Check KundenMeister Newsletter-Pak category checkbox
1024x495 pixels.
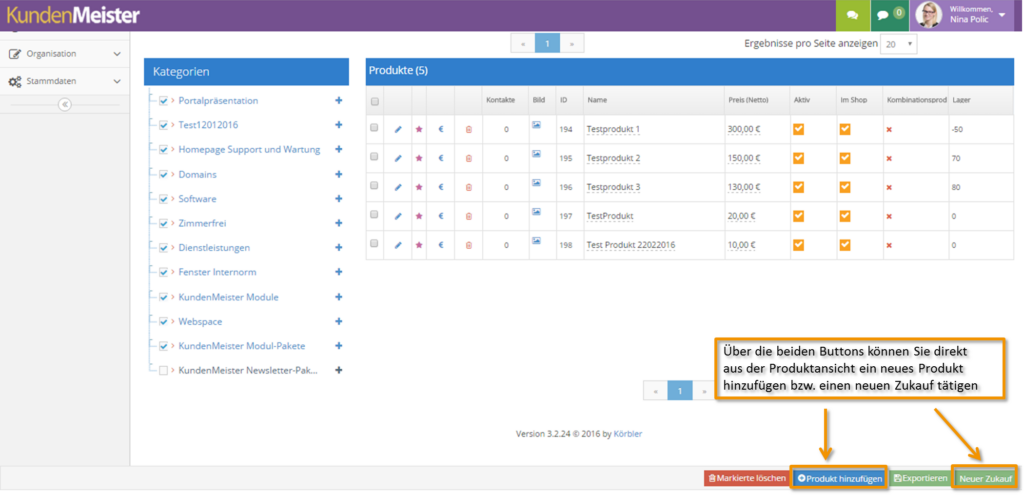pyautogui.click(x=164, y=370)
